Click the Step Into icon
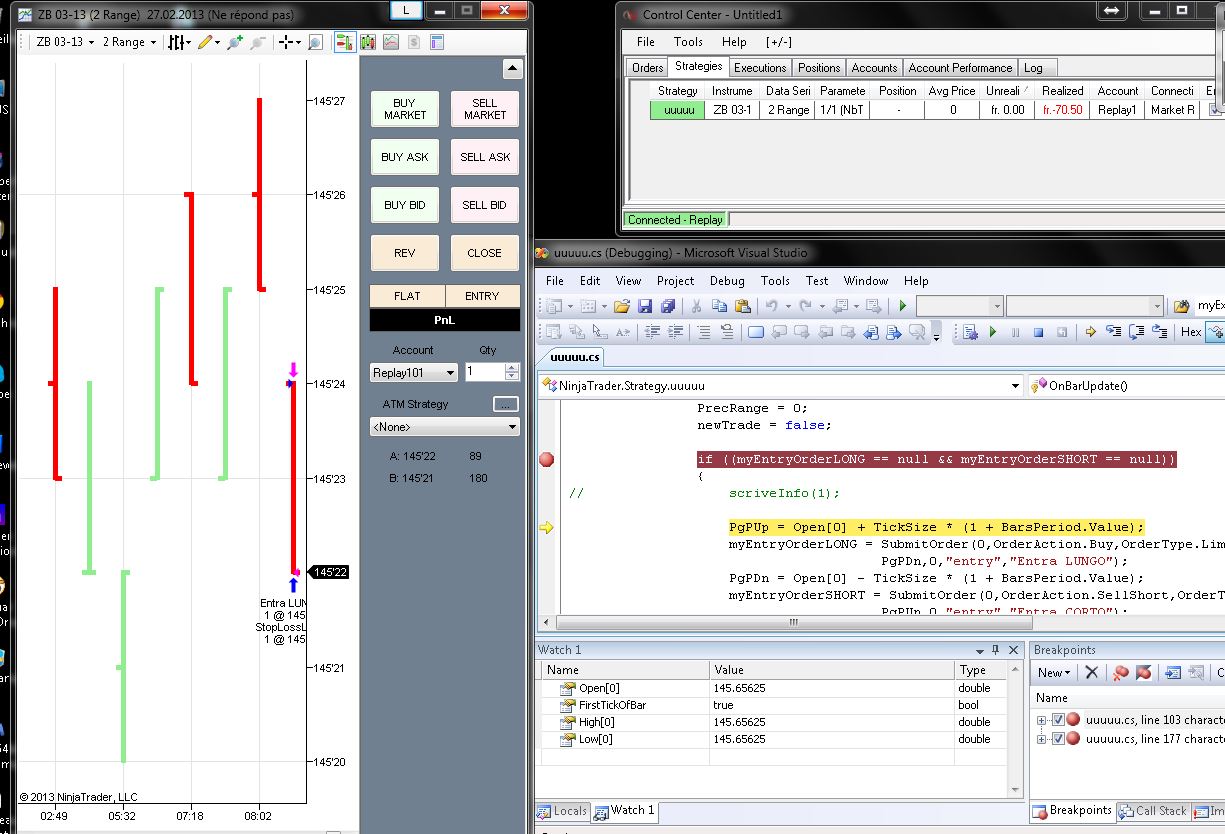The height and width of the screenshot is (834, 1225). tap(1113, 332)
